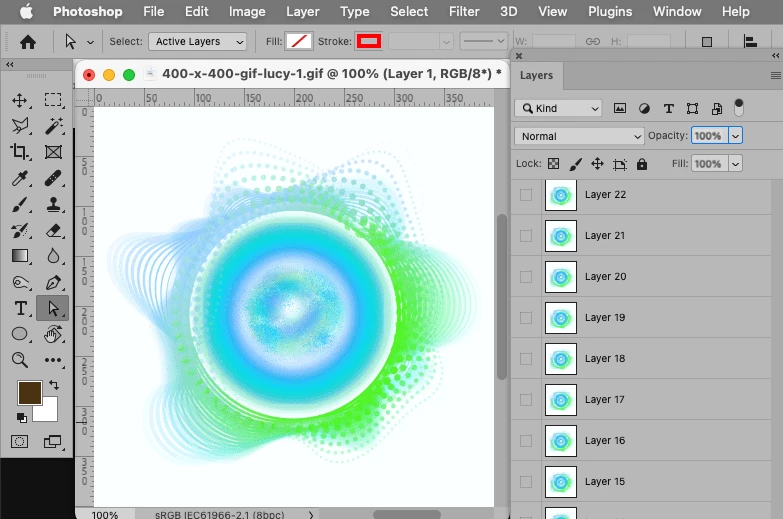Open the Kind filter type dropdown
Viewport: 783px width, 519px height.
click(558, 108)
